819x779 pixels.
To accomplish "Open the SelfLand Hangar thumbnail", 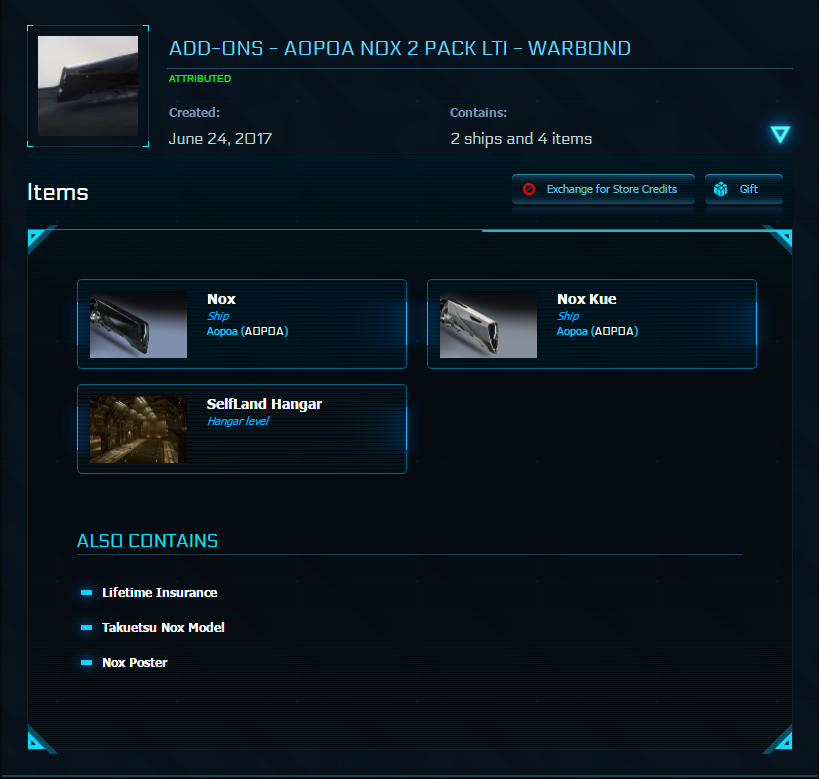I will (138, 429).
